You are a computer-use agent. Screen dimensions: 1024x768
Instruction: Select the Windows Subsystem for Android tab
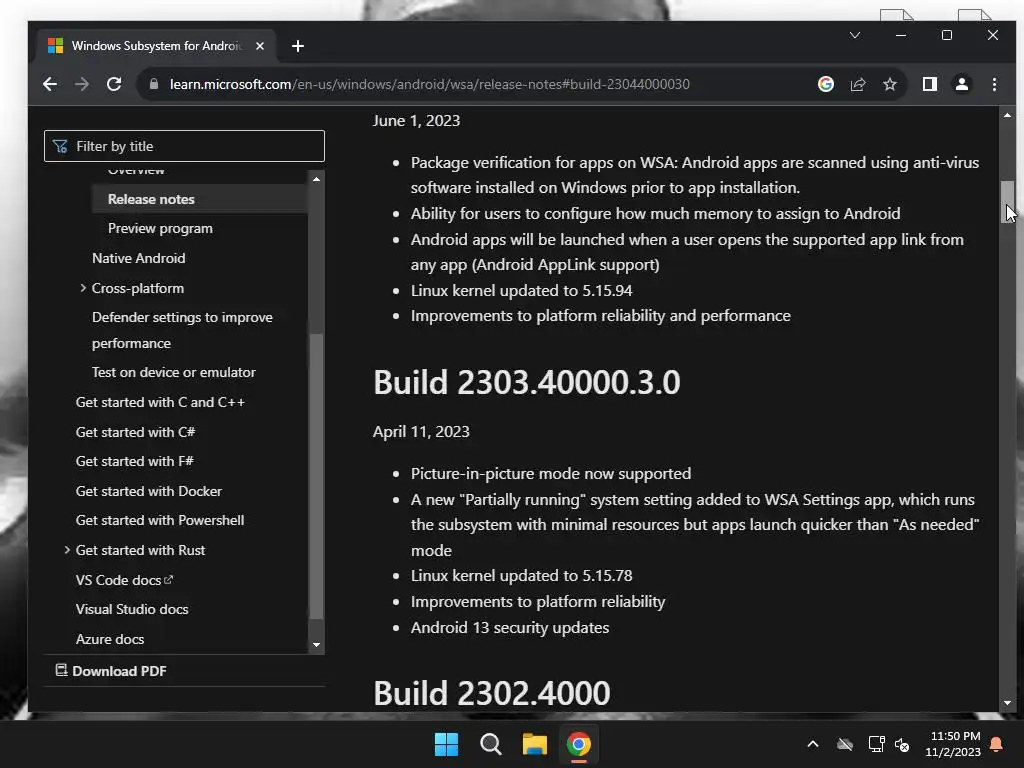coord(157,46)
